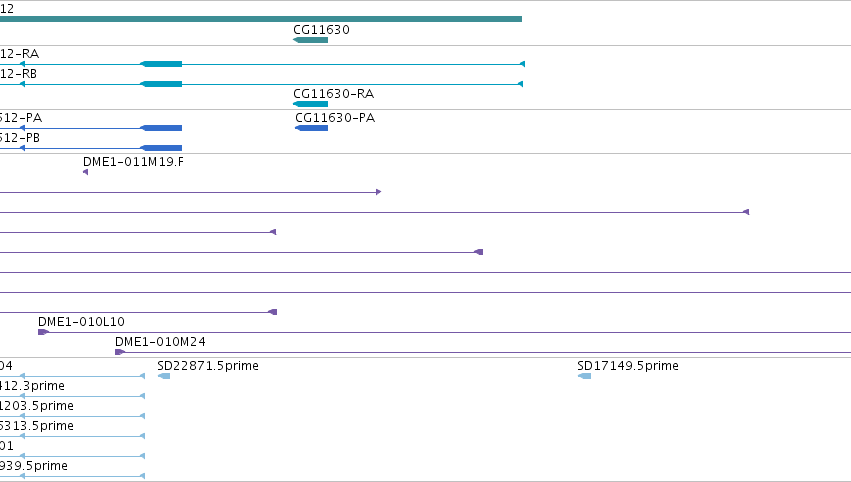Click the thick exon block on the -RA transcript
Screen dimensions: 851x482
point(161,64)
